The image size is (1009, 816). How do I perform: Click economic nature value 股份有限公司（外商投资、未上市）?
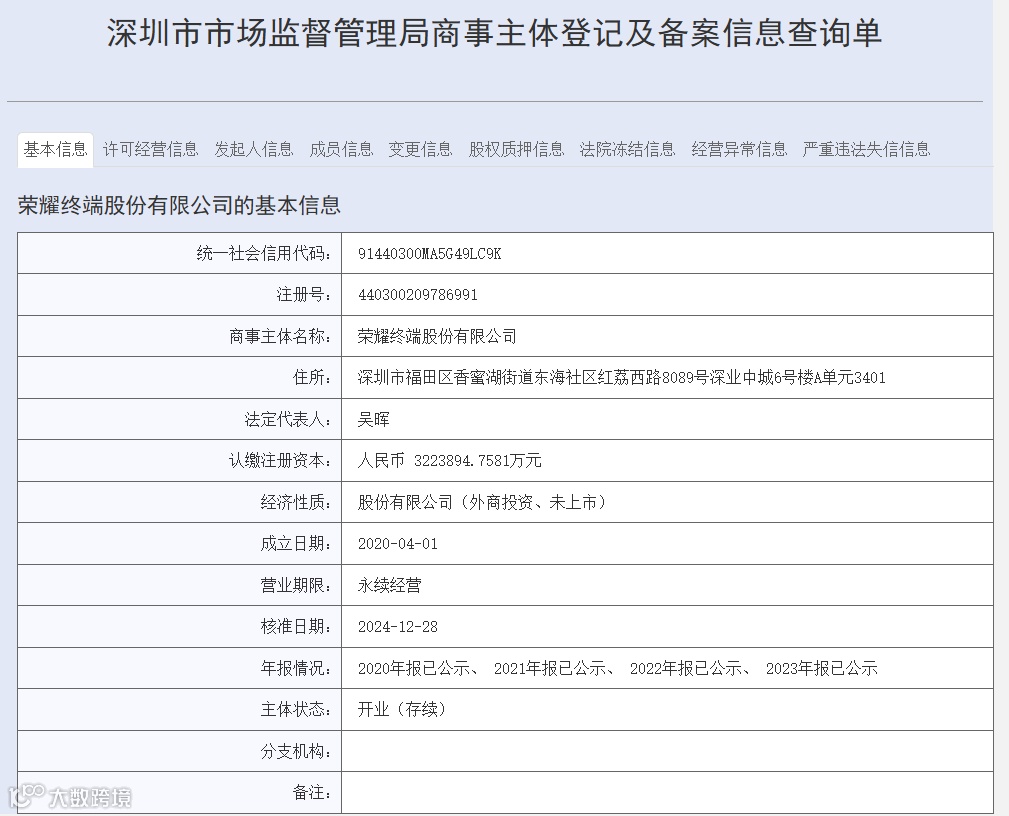point(481,503)
